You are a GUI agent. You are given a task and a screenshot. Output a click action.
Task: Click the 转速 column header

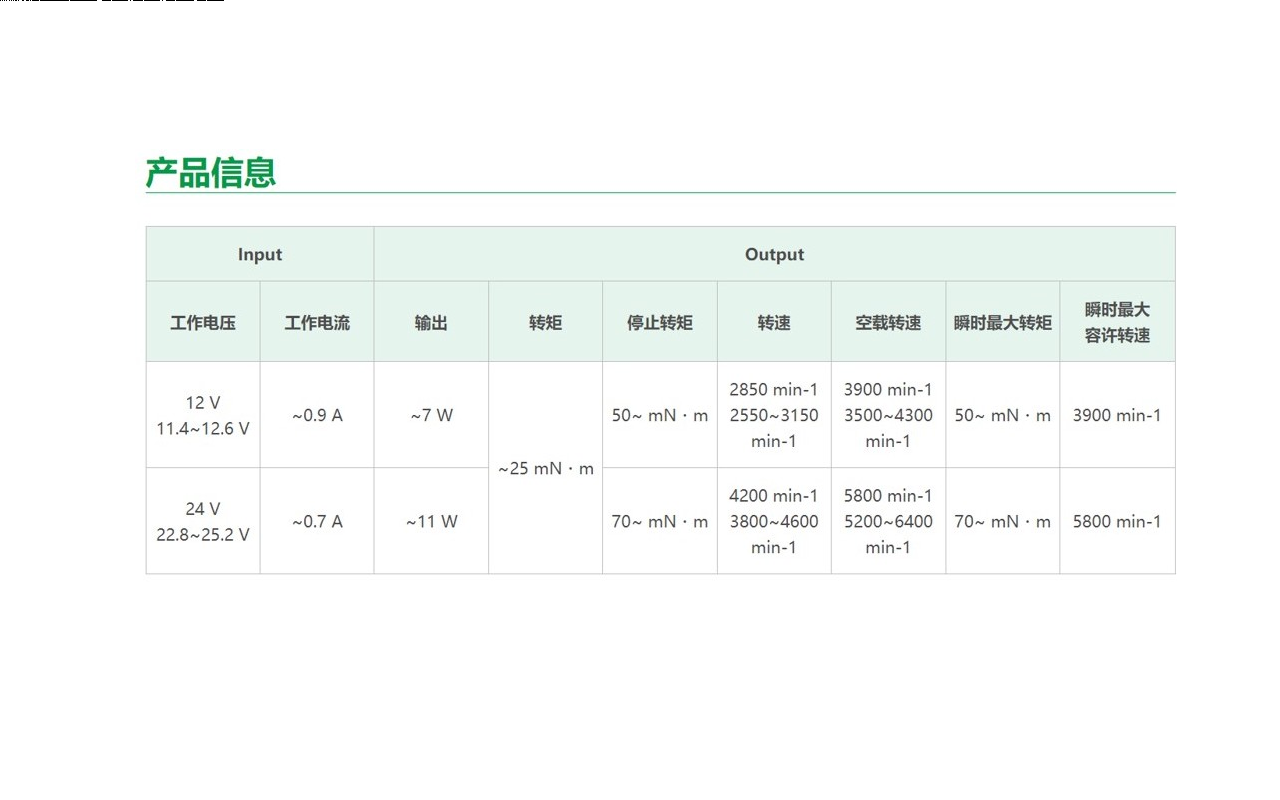pyautogui.click(x=774, y=322)
